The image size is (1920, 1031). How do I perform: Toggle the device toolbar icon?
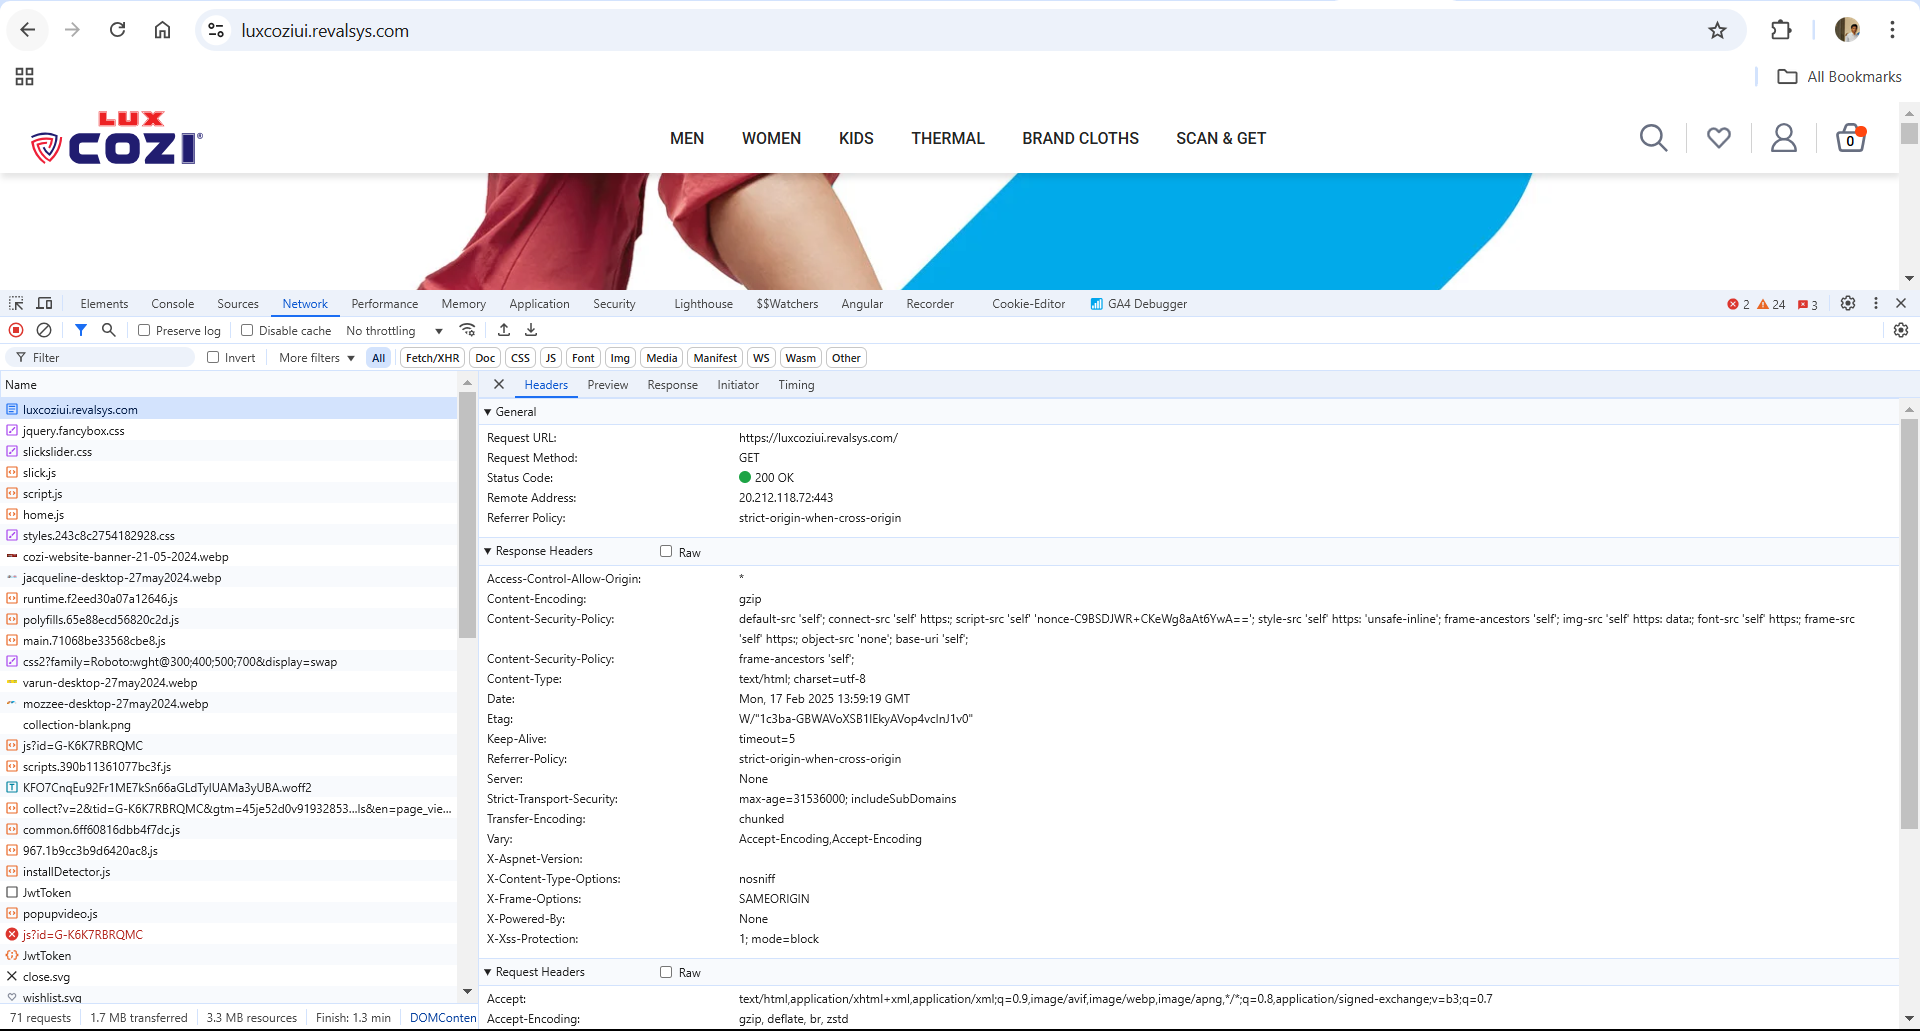coord(45,304)
